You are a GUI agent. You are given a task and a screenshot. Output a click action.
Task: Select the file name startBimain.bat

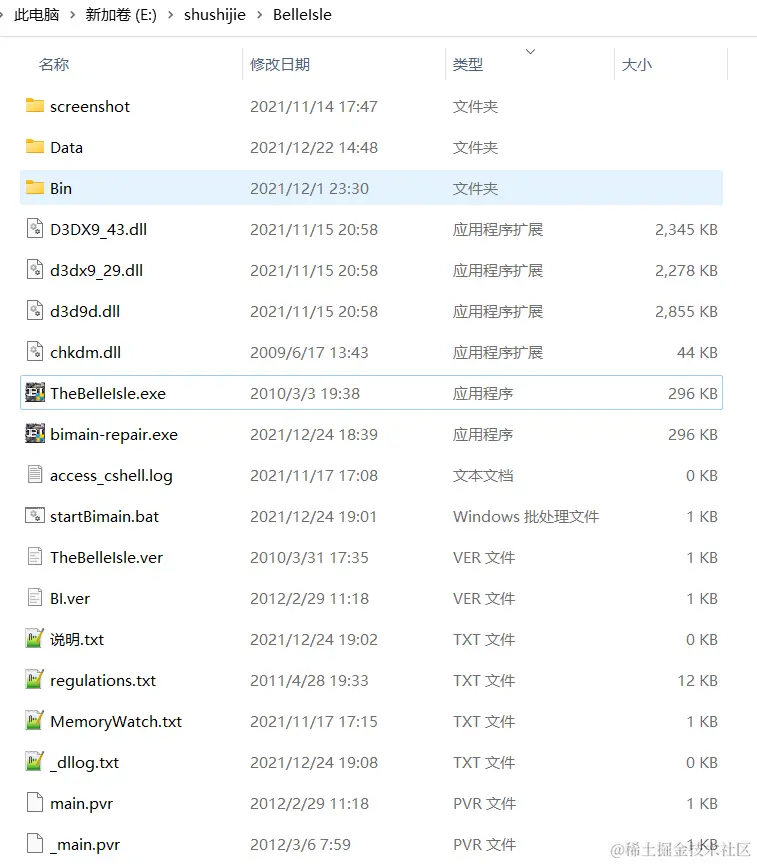105,516
